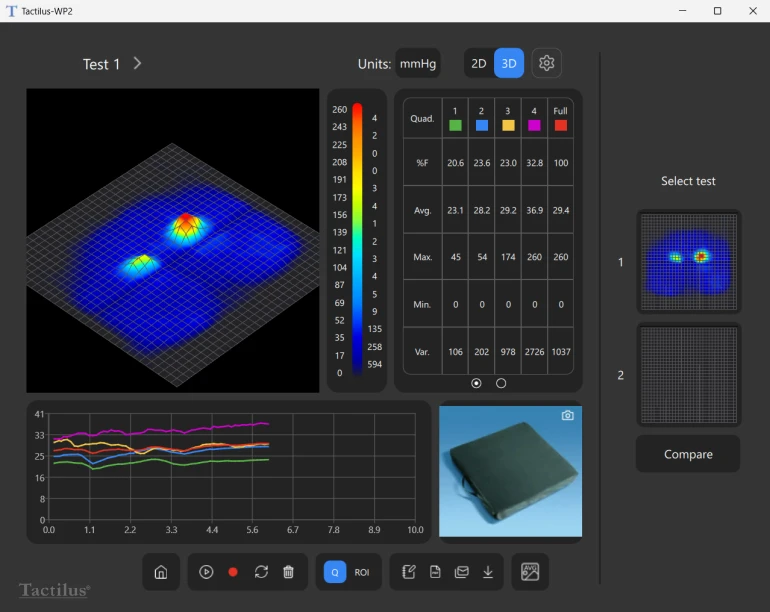The height and width of the screenshot is (612, 770).
Task: Expand the chevron next to Test 1
Action: pos(137,63)
